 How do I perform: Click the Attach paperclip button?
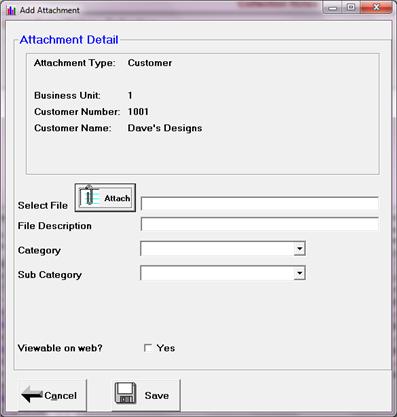pos(105,198)
